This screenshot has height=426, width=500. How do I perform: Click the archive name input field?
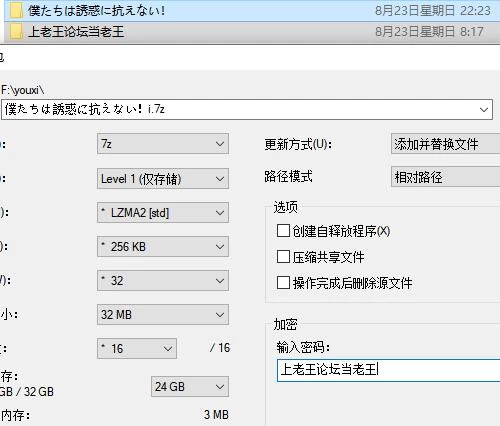[247, 109]
